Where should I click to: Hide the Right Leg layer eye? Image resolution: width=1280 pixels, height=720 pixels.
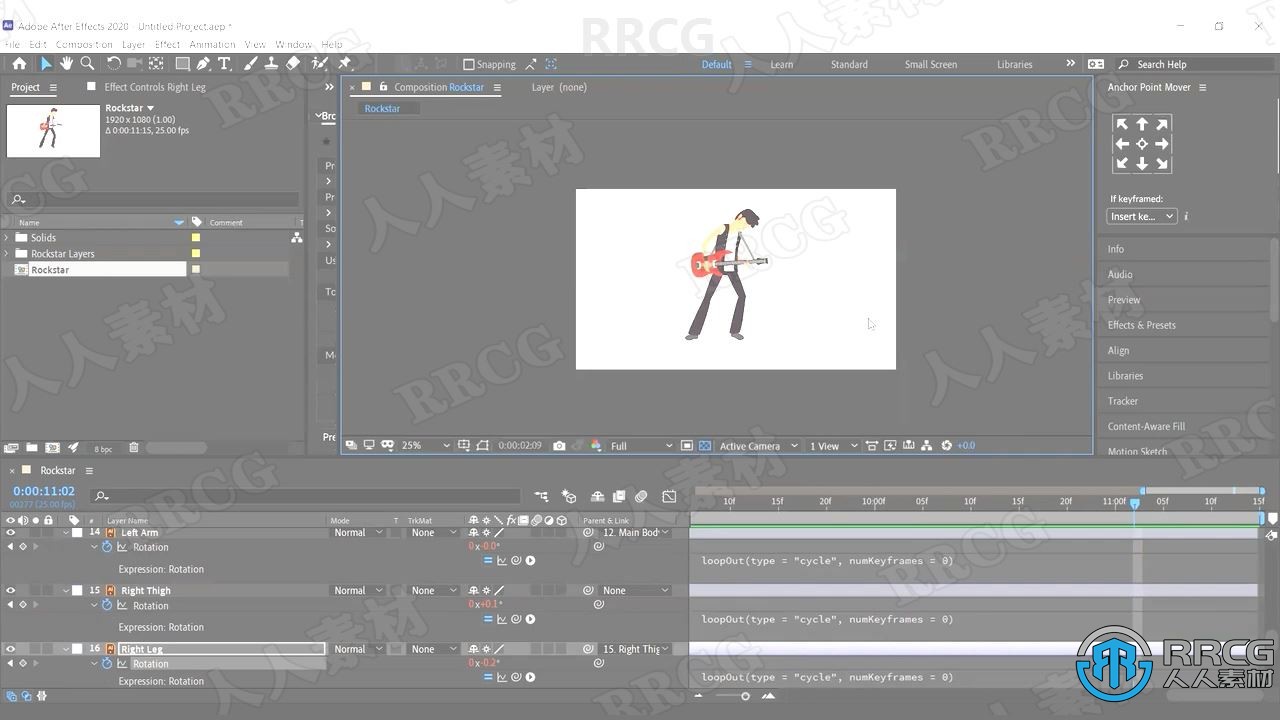point(10,649)
